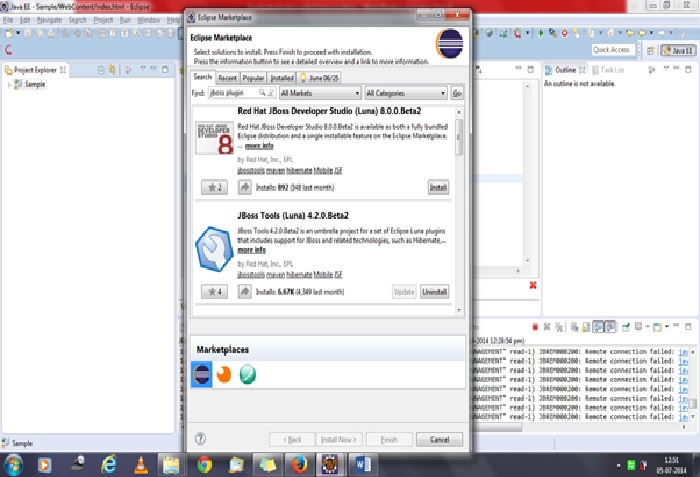Switch to the Task List tab
This screenshot has width=700, height=477.
pos(608,70)
